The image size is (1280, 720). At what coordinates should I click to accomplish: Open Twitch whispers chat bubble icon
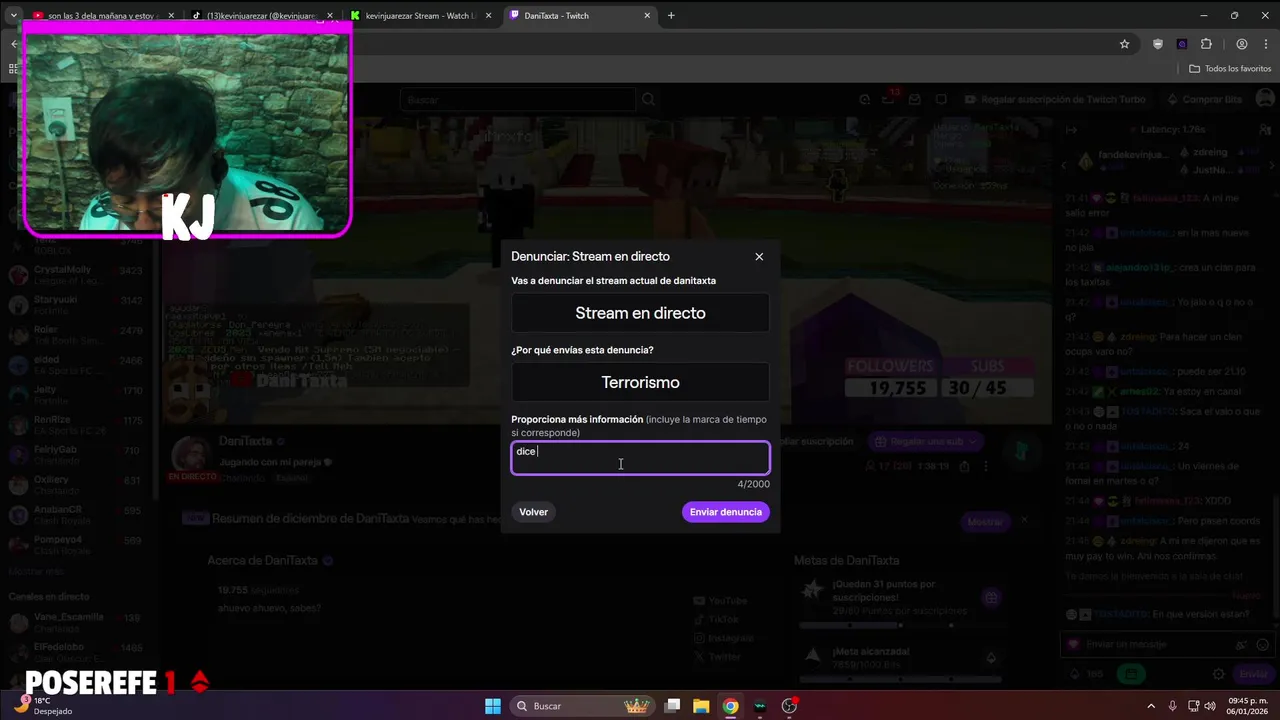[941, 99]
